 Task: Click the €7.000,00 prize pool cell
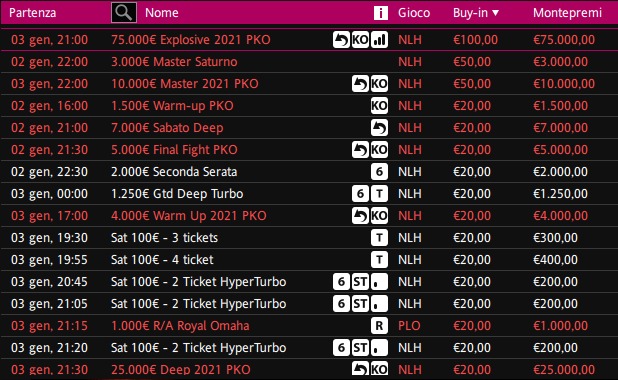[560, 128]
